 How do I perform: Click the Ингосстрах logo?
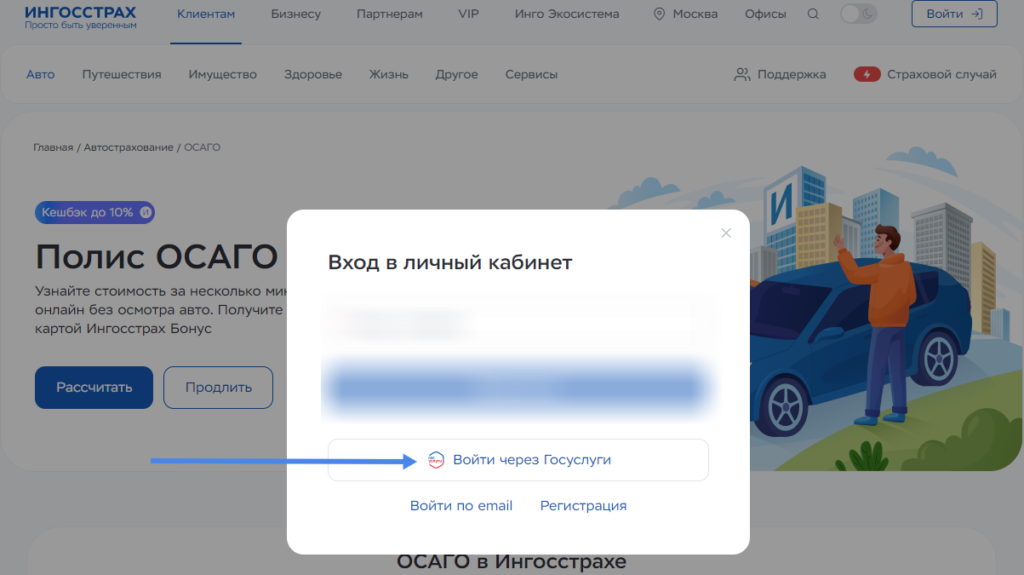click(81, 15)
